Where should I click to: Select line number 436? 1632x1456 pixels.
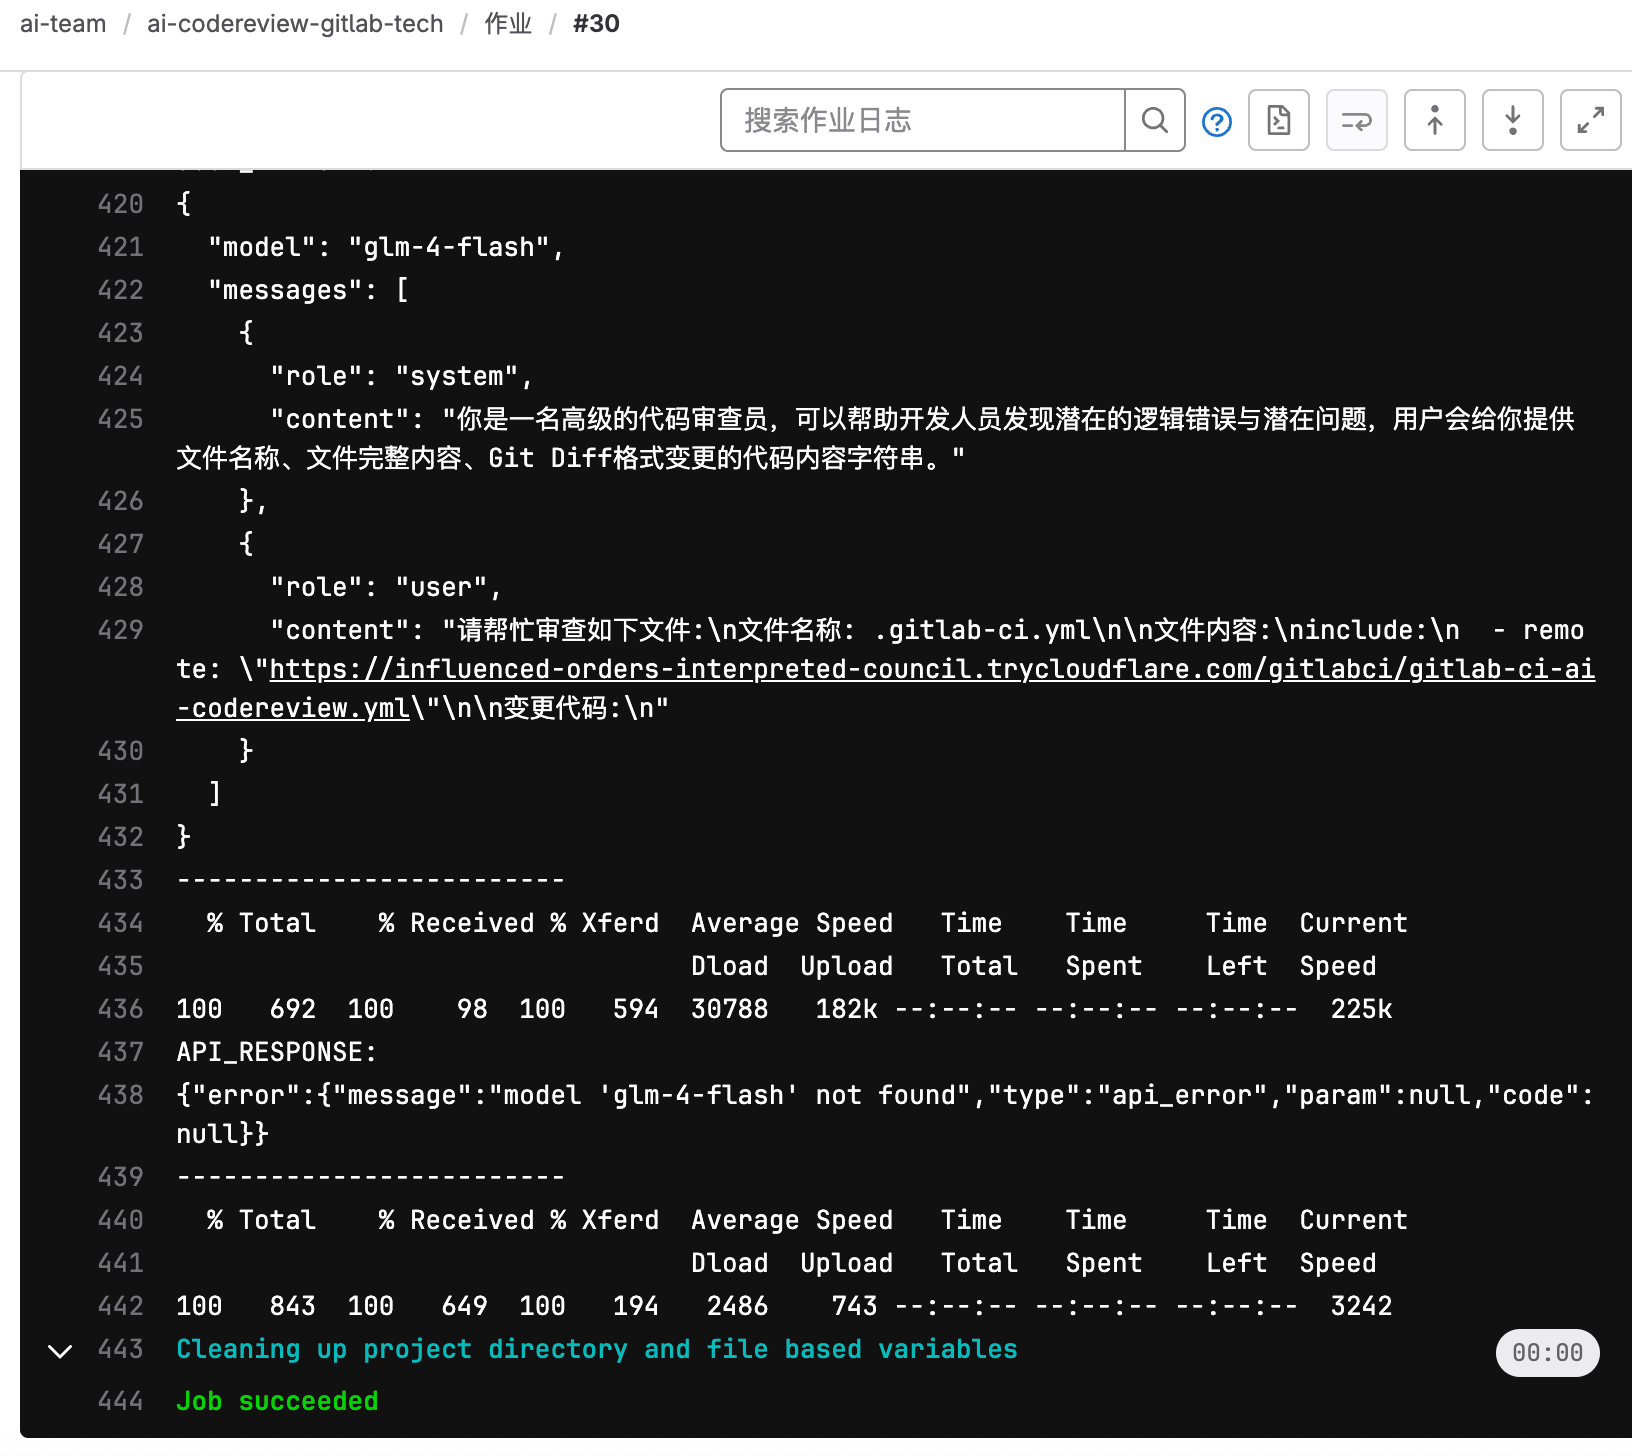[x=121, y=1009]
